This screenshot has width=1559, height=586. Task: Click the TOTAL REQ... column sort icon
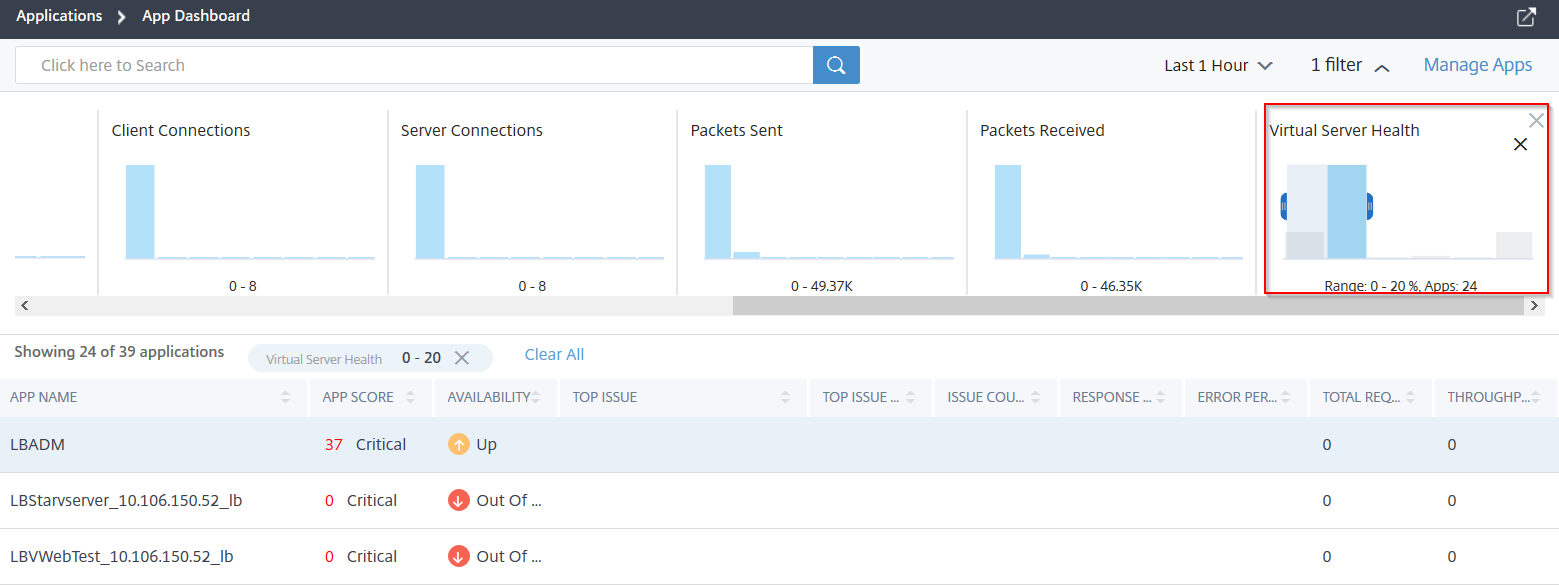pos(1411,397)
